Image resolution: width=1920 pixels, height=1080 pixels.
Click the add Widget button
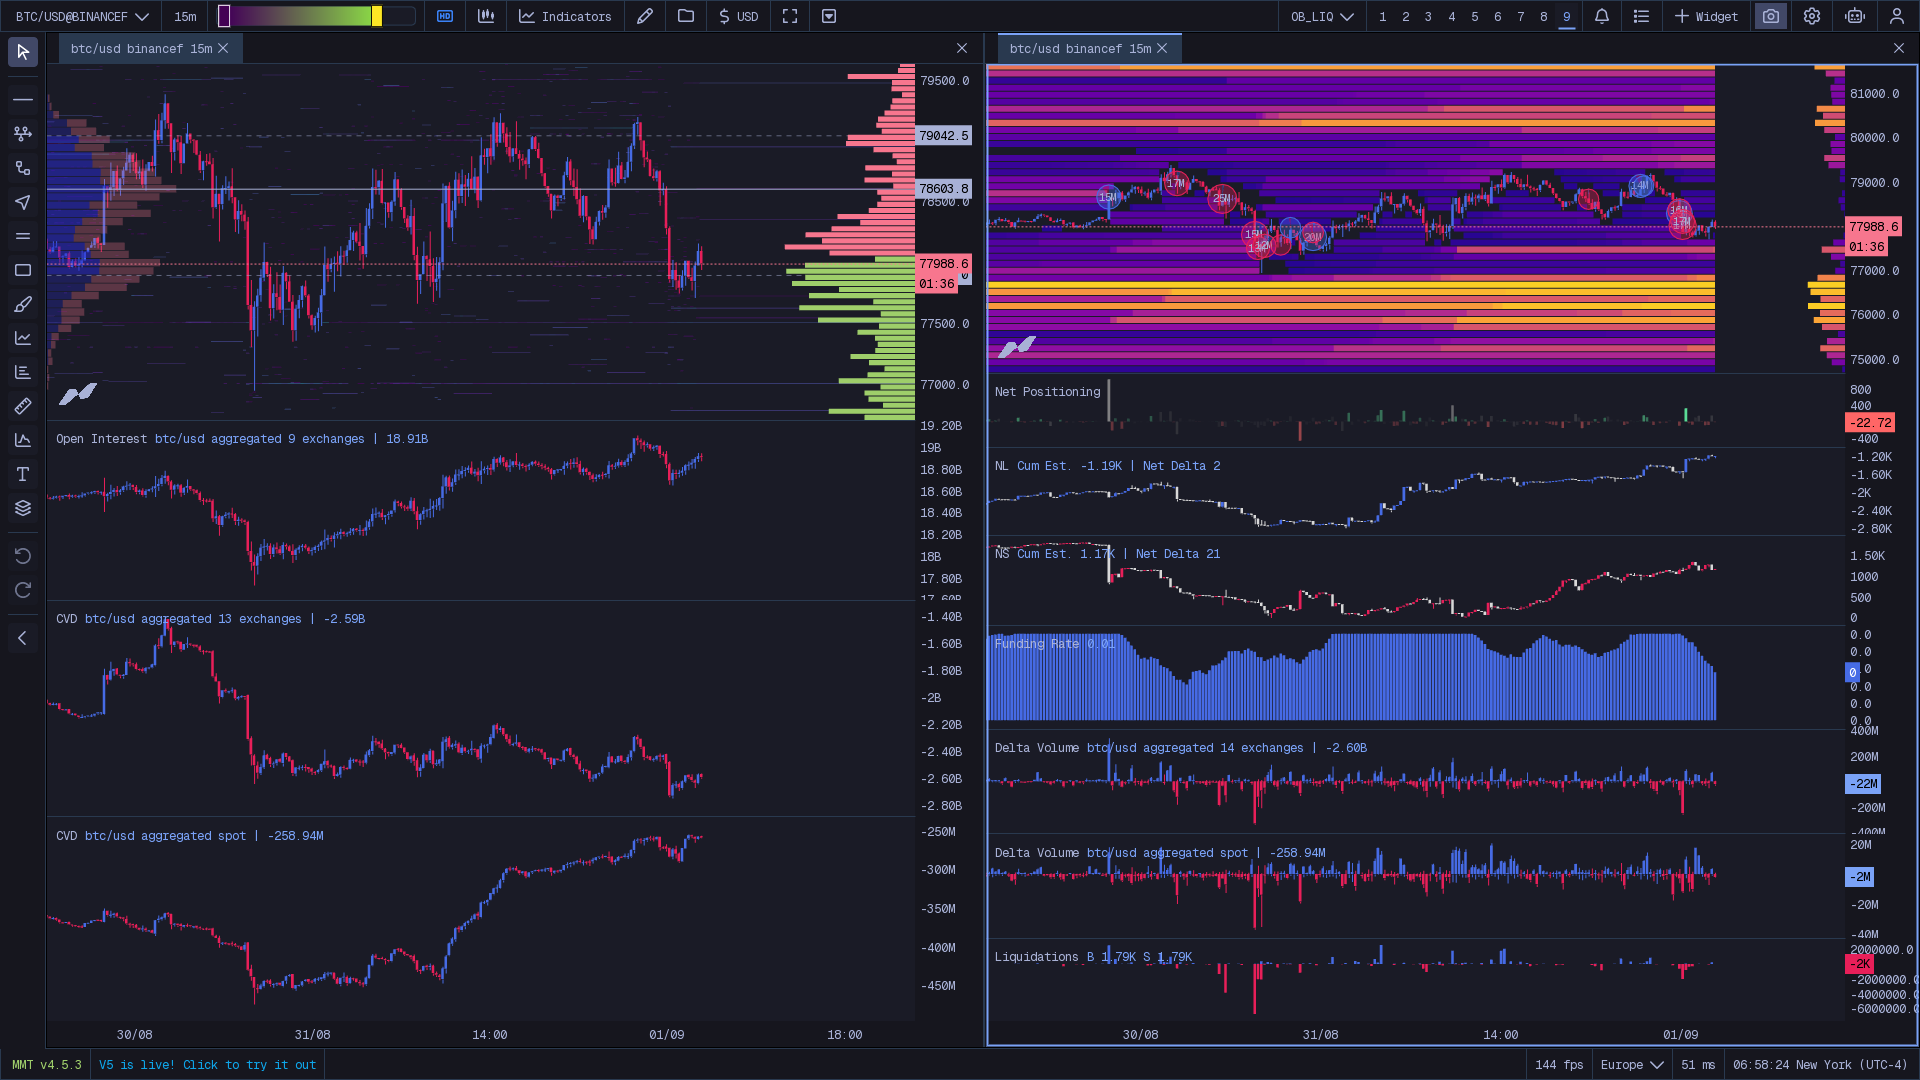tap(1707, 16)
